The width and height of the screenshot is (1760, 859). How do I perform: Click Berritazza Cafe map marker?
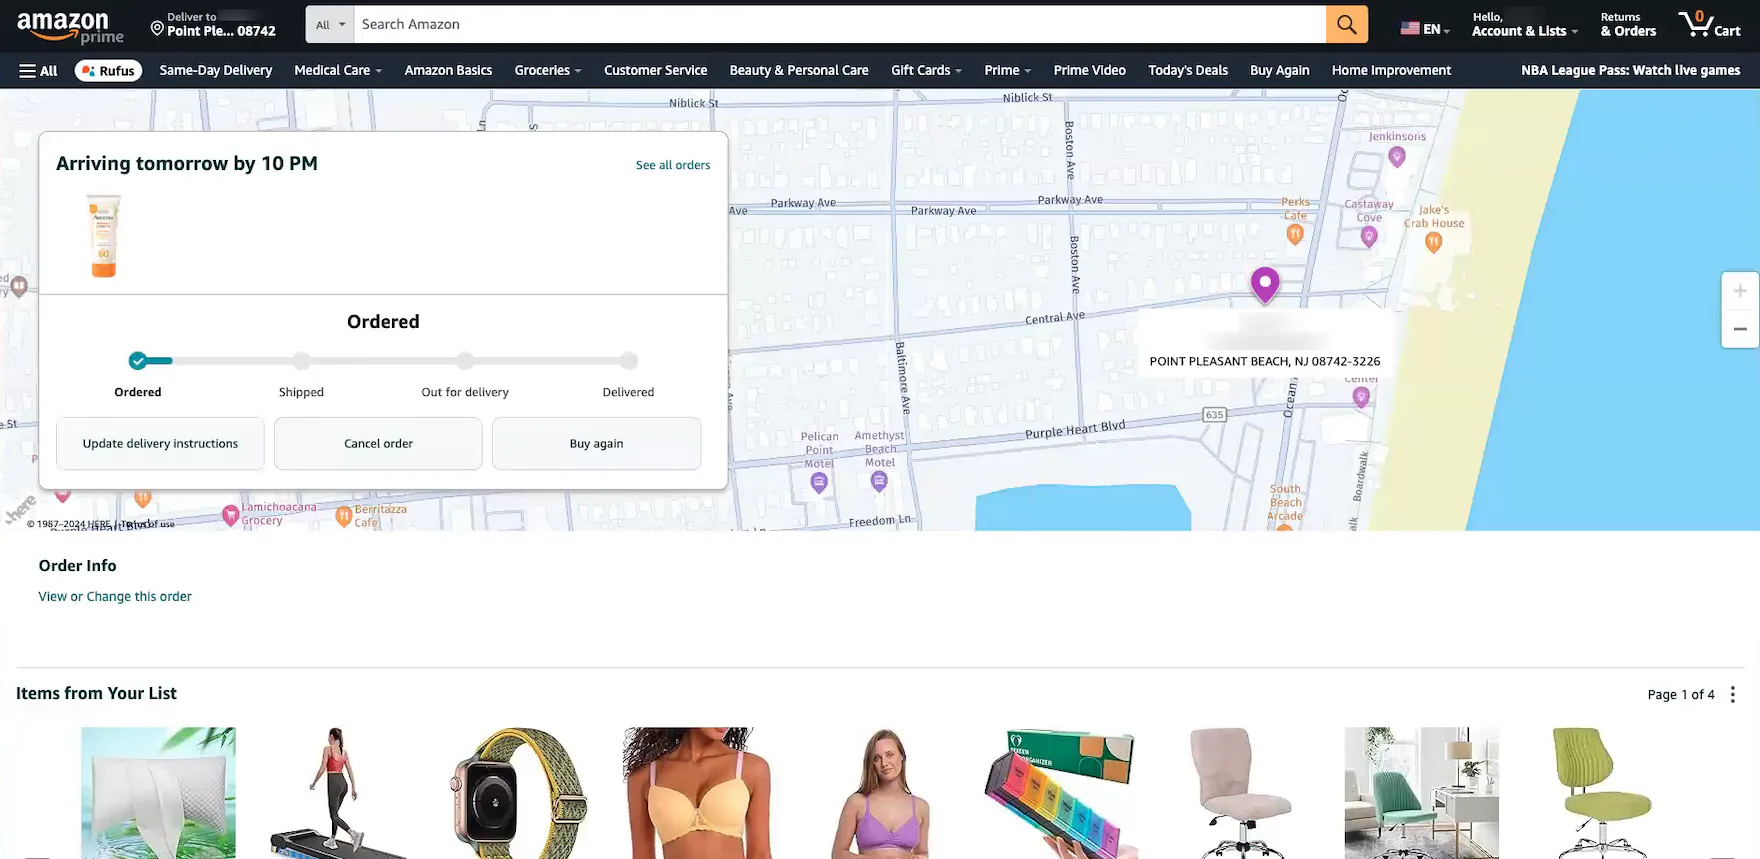pyautogui.click(x=344, y=516)
